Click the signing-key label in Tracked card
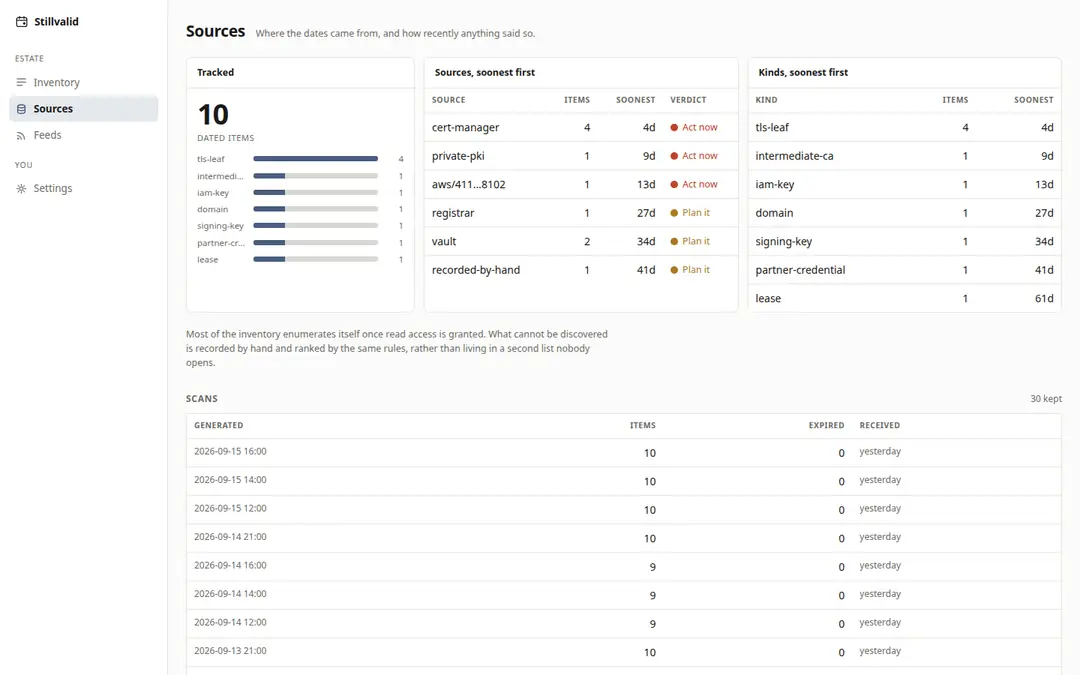The image size is (1080, 675). 220,226
